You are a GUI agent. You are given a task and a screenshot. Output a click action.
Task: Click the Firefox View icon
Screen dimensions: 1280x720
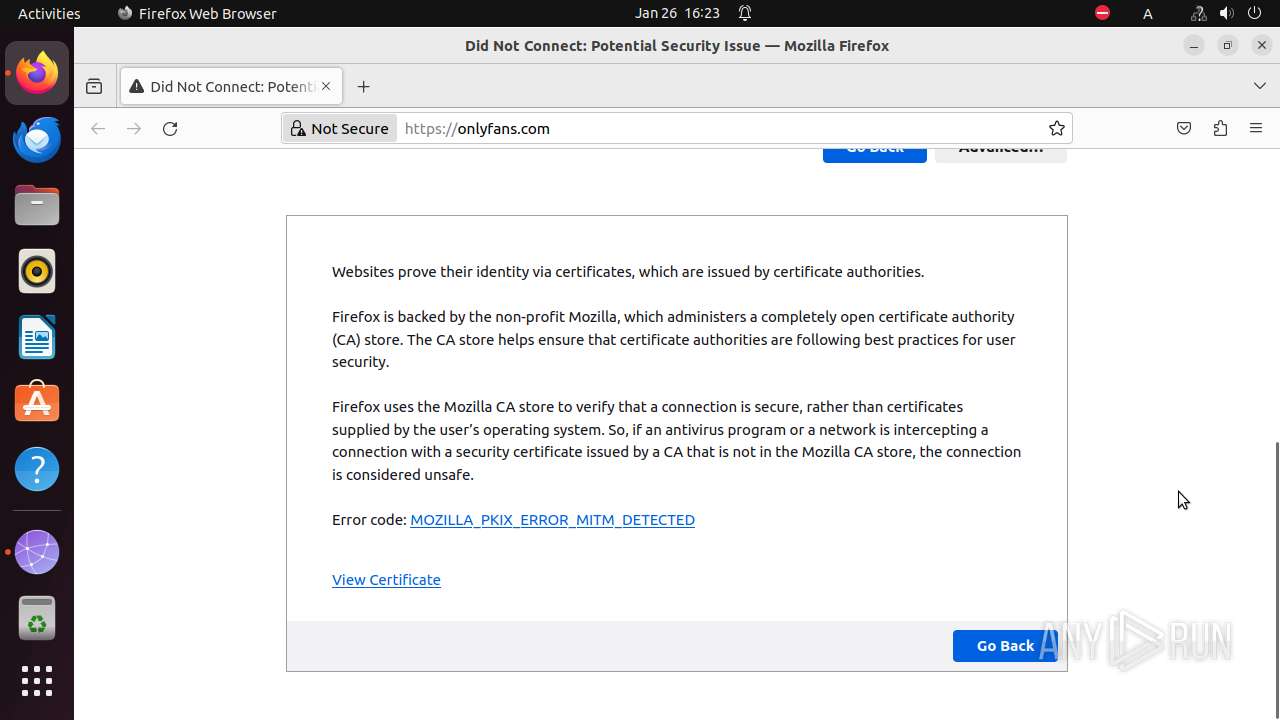pyautogui.click(x=94, y=87)
